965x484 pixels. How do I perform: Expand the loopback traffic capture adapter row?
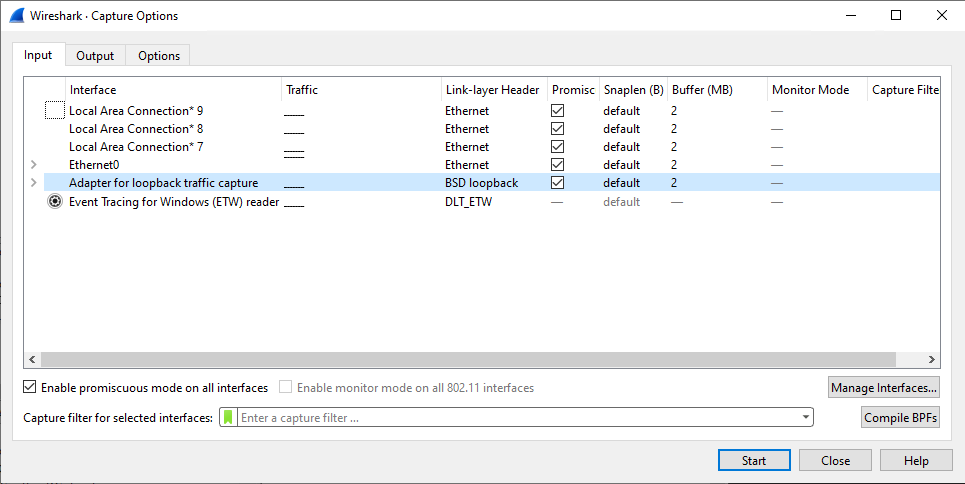pos(34,182)
